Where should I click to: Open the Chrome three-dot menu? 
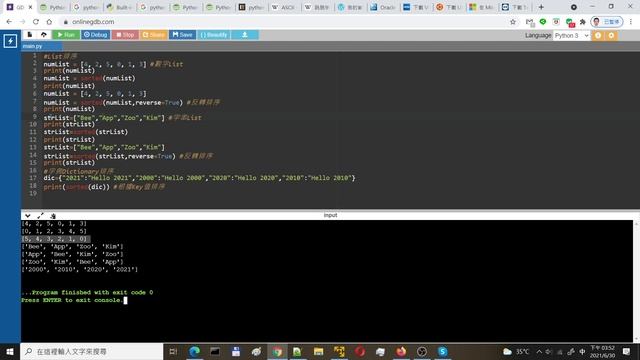(x=631, y=22)
